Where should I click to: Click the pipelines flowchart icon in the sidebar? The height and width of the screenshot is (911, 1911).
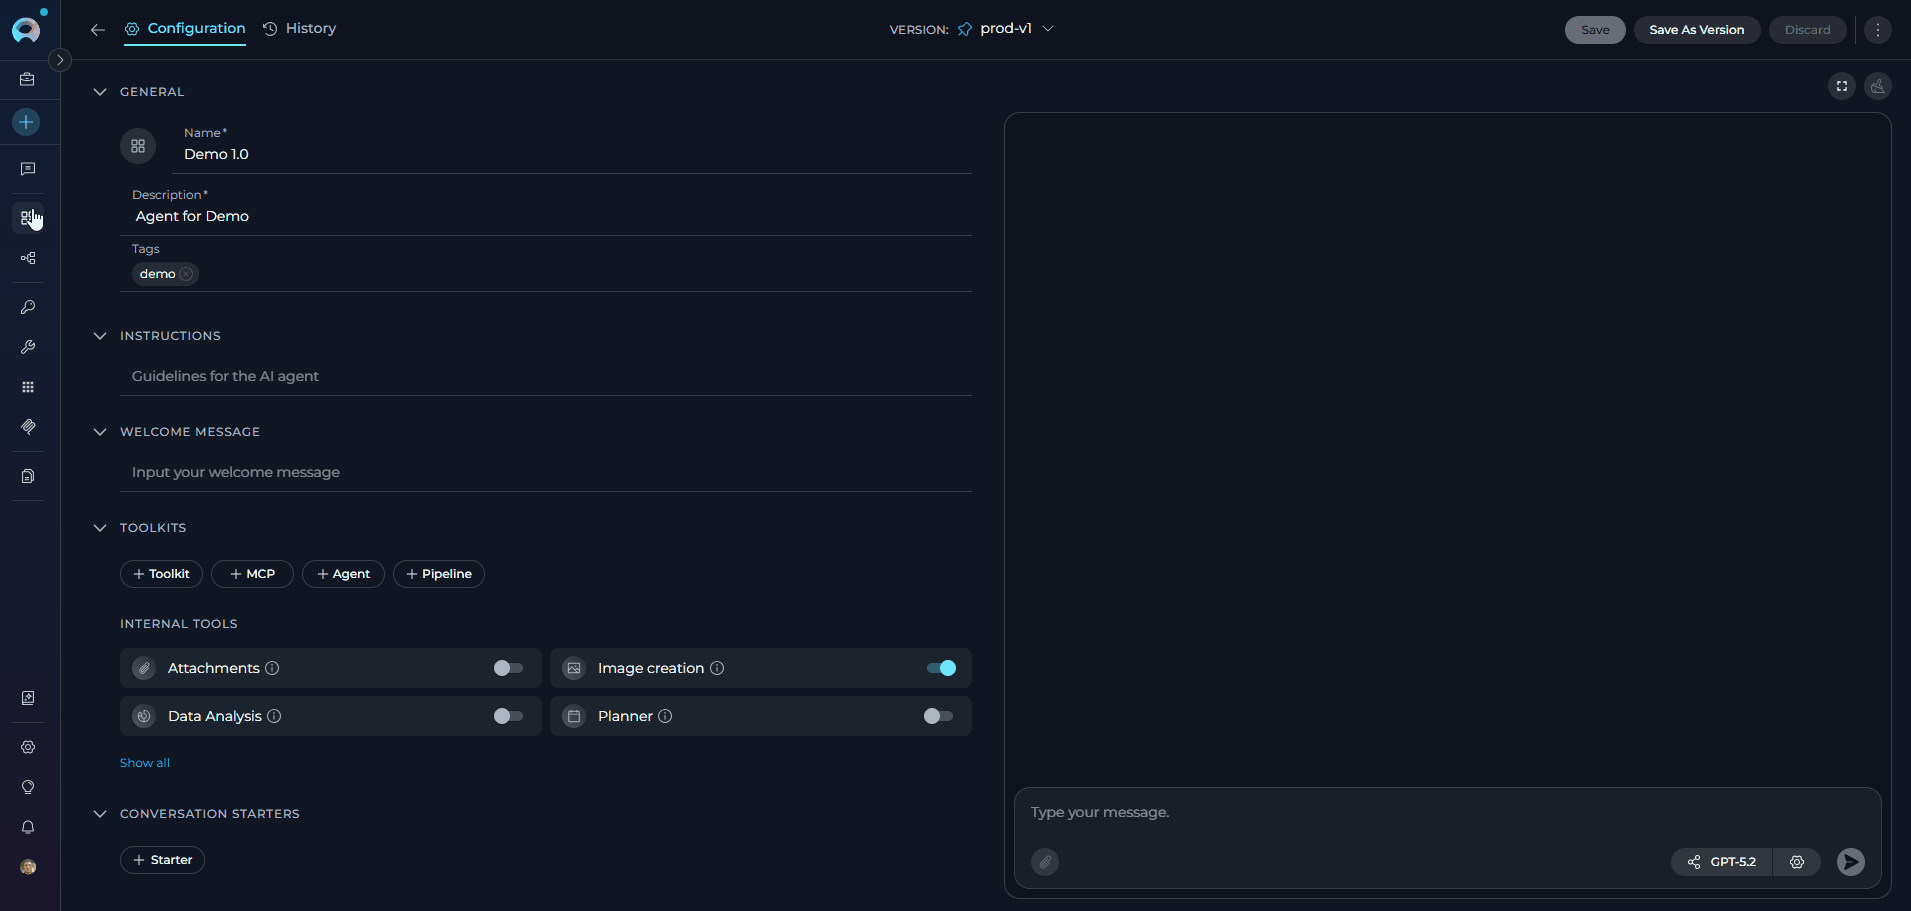[28, 258]
